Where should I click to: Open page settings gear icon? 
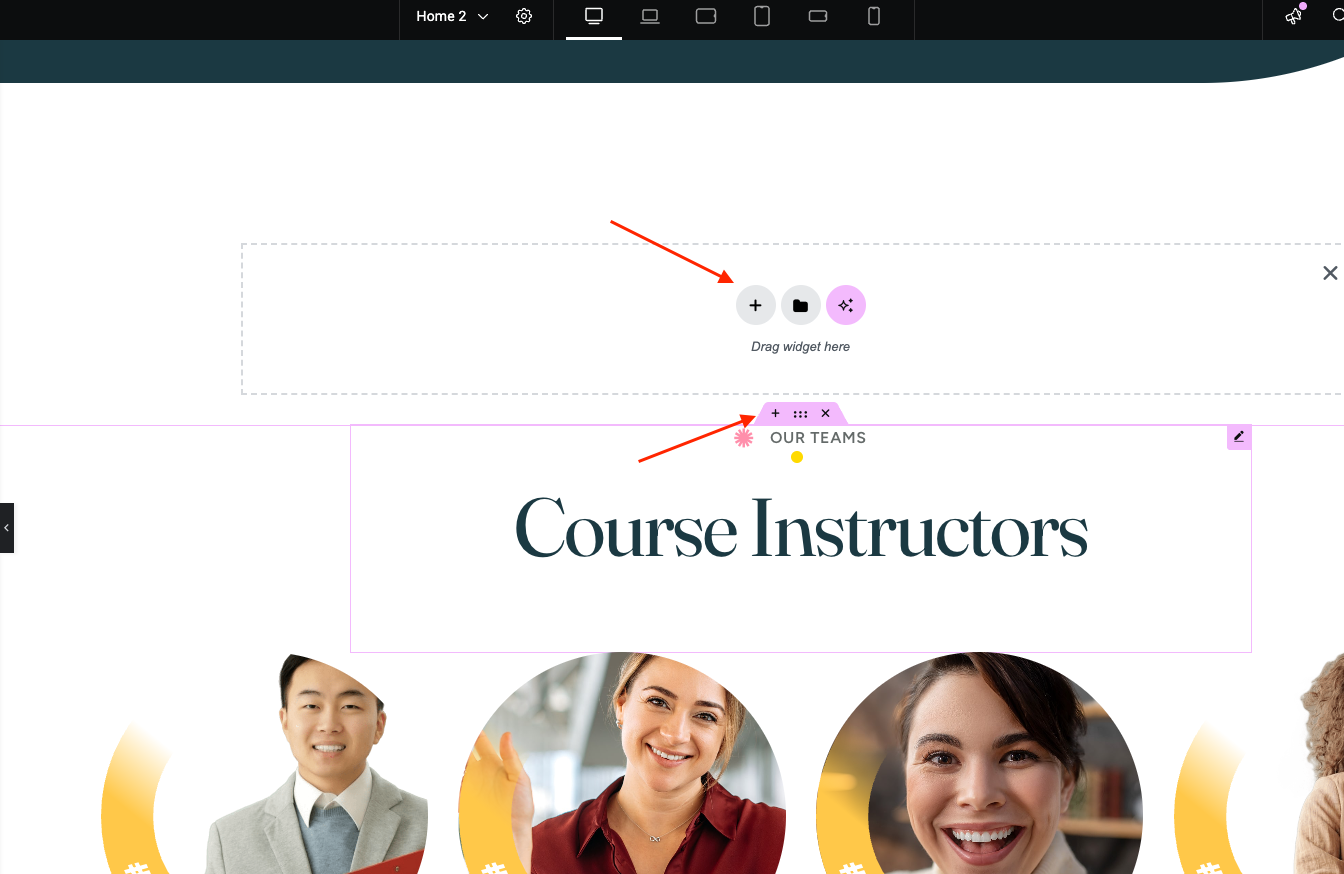[x=524, y=17]
